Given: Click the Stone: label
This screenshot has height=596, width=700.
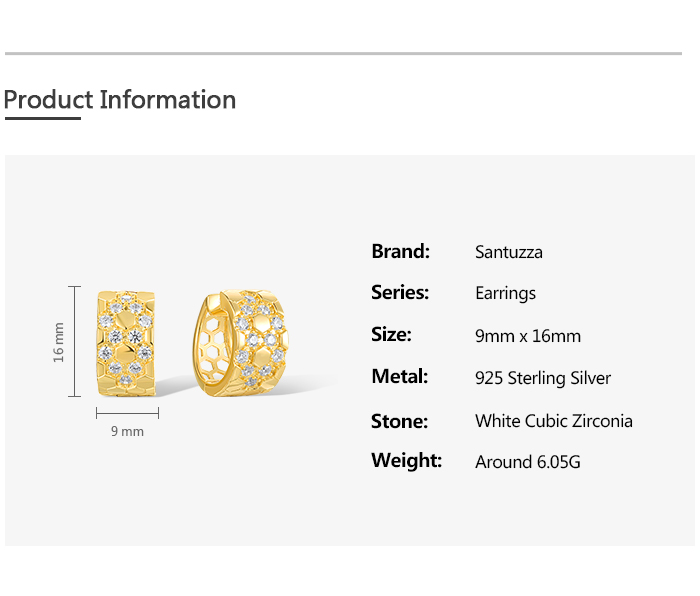Looking at the screenshot, I should 399,420.
